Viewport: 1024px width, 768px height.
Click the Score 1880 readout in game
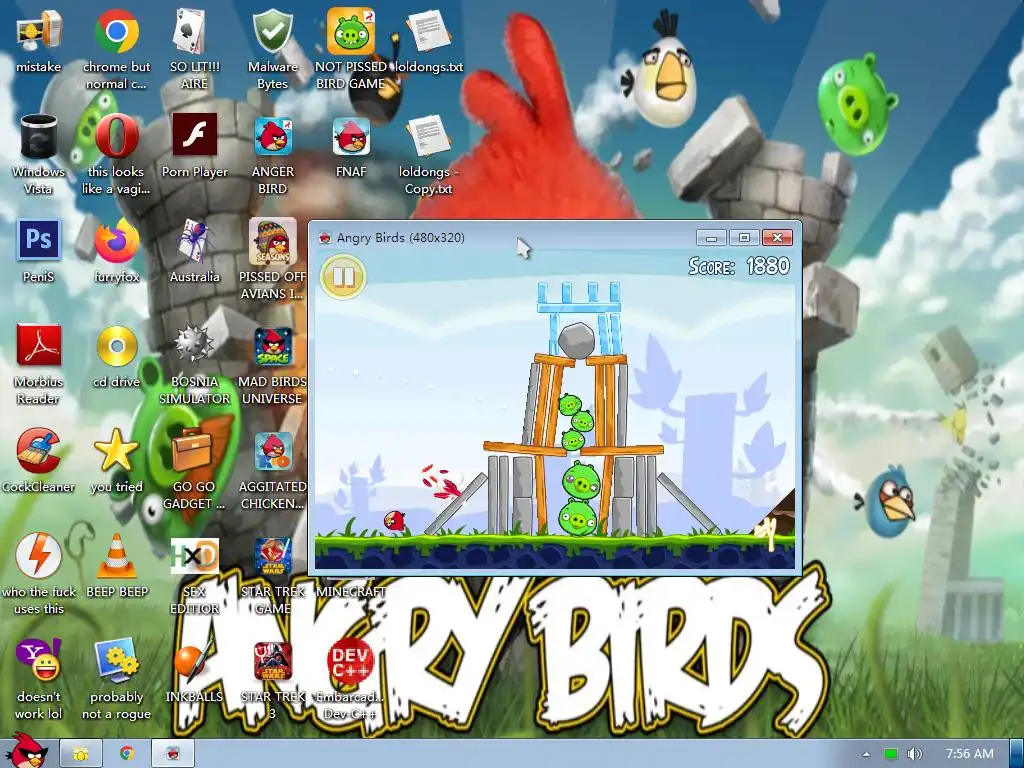(739, 266)
